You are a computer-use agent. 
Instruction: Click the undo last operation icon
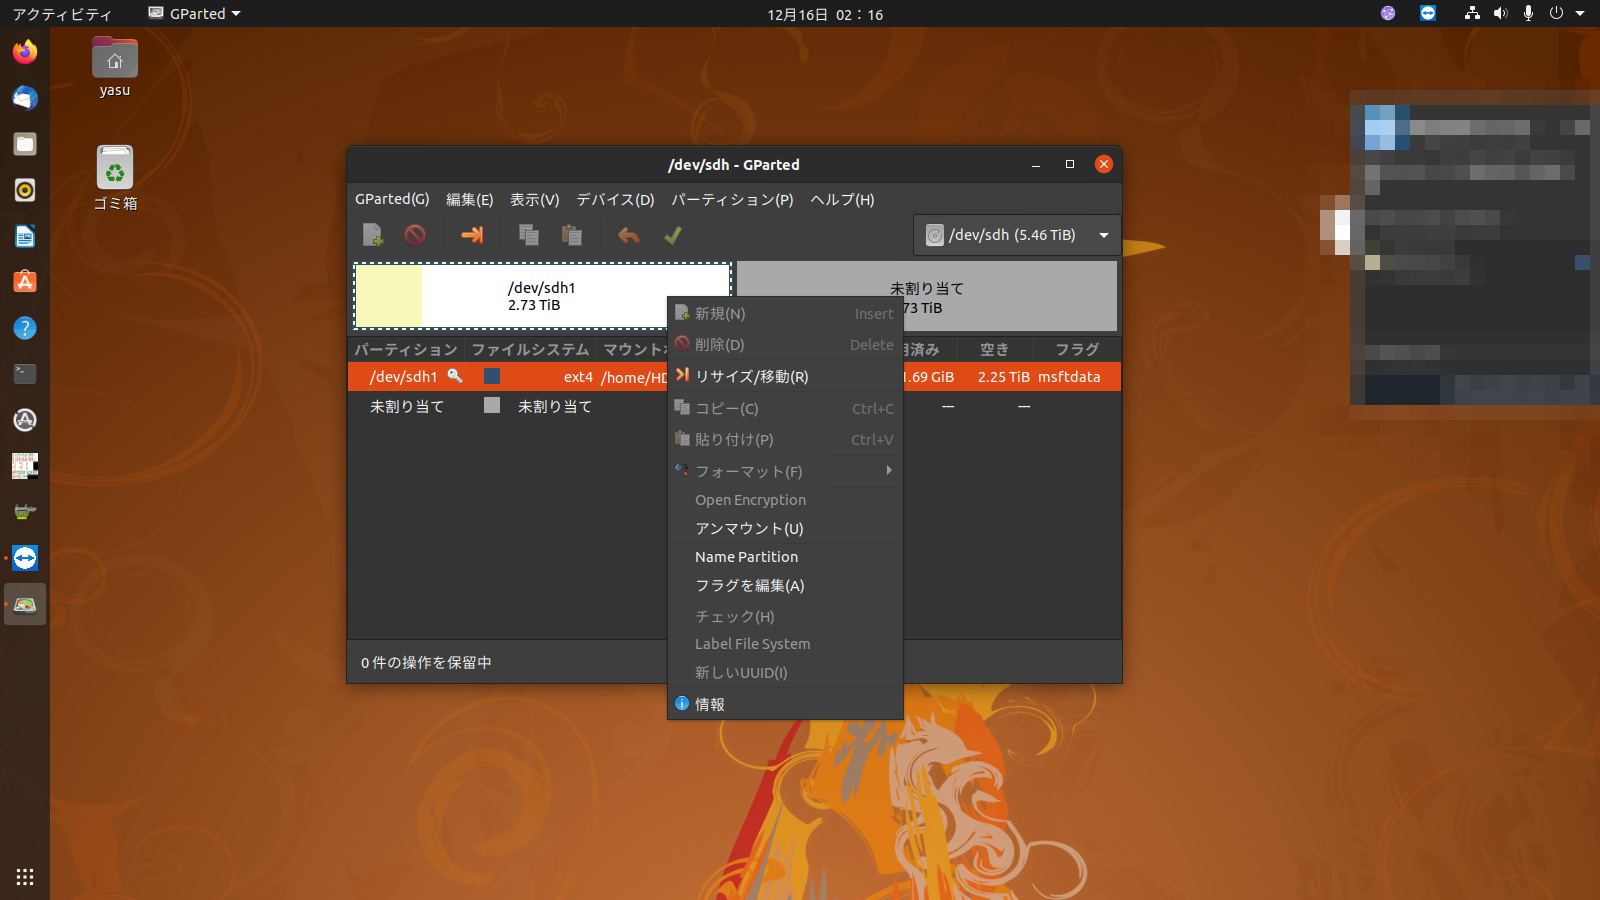pos(629,235)
